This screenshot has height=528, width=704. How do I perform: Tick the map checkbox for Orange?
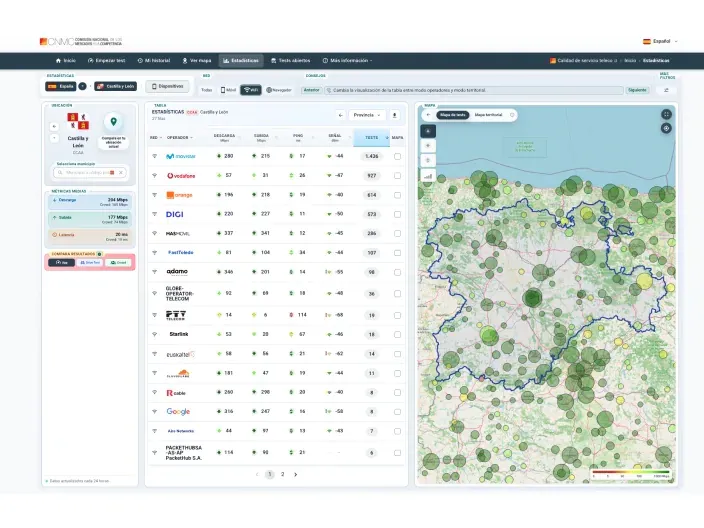(x=397, y=195)
